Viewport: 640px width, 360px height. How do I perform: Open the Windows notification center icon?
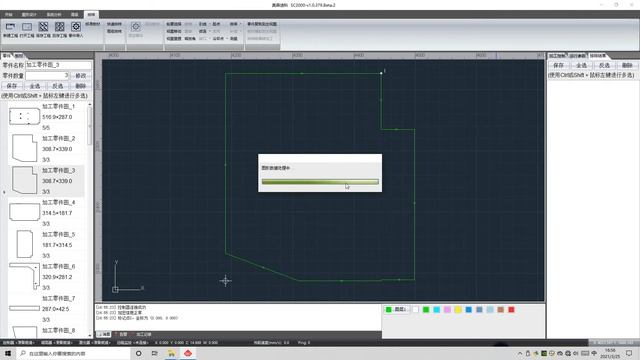point(629,353)
